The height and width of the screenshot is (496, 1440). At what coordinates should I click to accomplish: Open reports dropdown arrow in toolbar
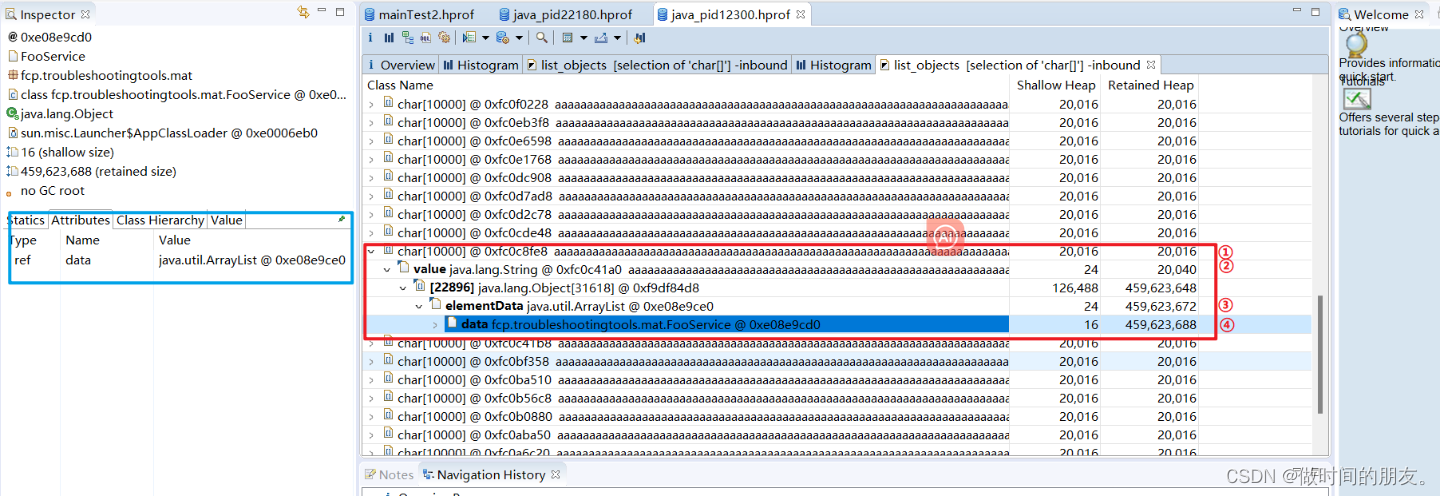[485, 38]
